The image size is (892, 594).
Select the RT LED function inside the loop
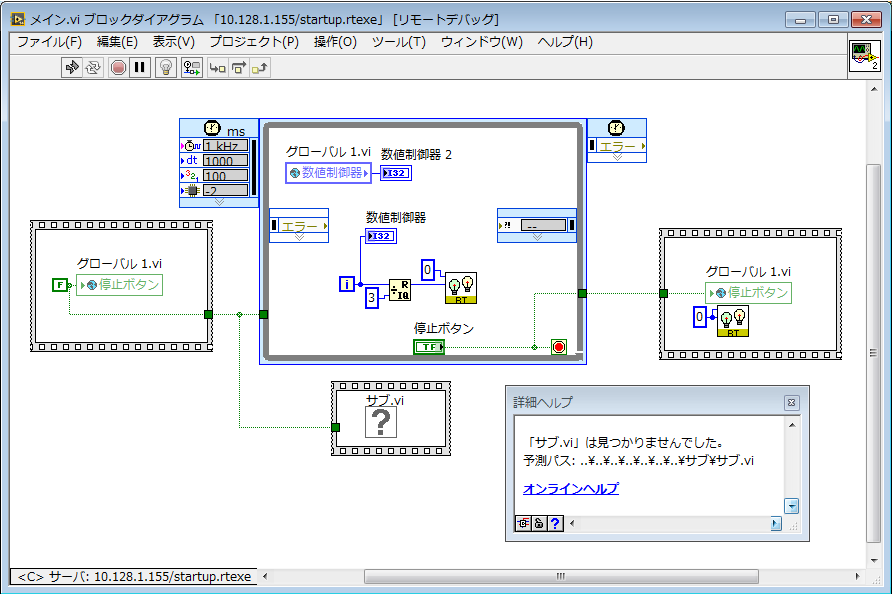pos(461,288)
